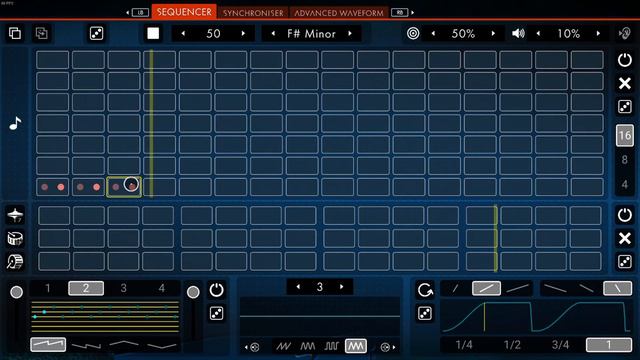Click the RB shoulder button indicator
The image size is (640, 360).
coord(399,13)
